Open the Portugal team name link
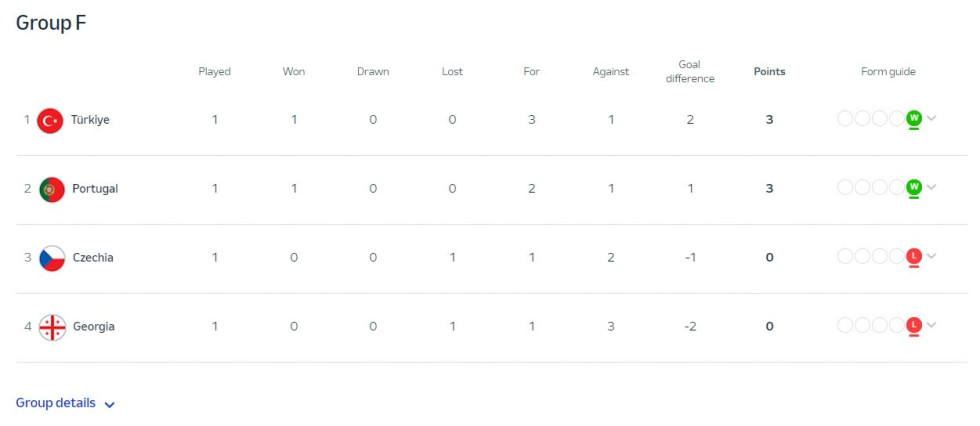The width and height of the screenshot is (980, 426). click(x=95, y=189)
